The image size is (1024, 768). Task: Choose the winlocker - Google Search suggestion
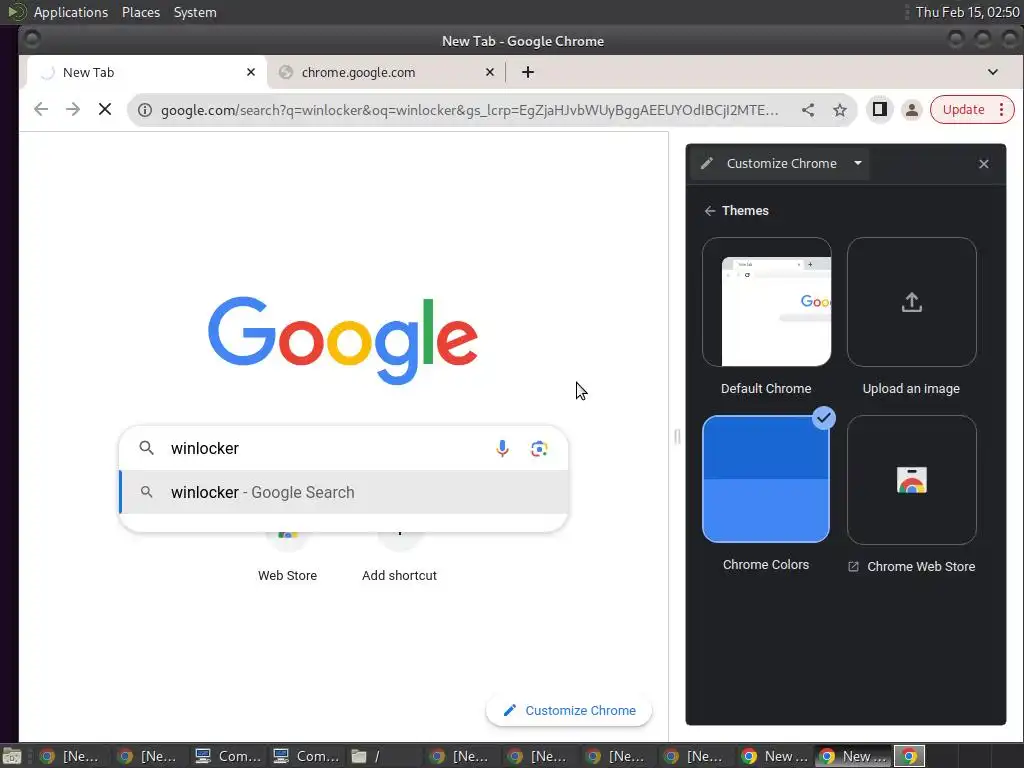[x=344, y=492]
